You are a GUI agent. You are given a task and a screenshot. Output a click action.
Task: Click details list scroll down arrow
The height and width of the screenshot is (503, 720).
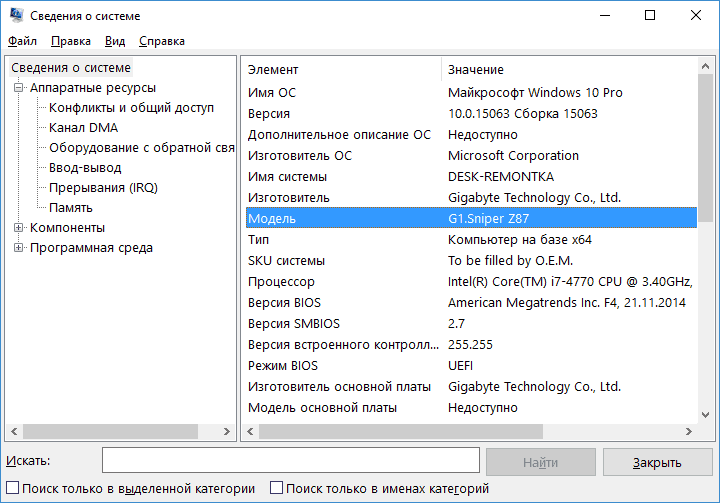[705, 415]
